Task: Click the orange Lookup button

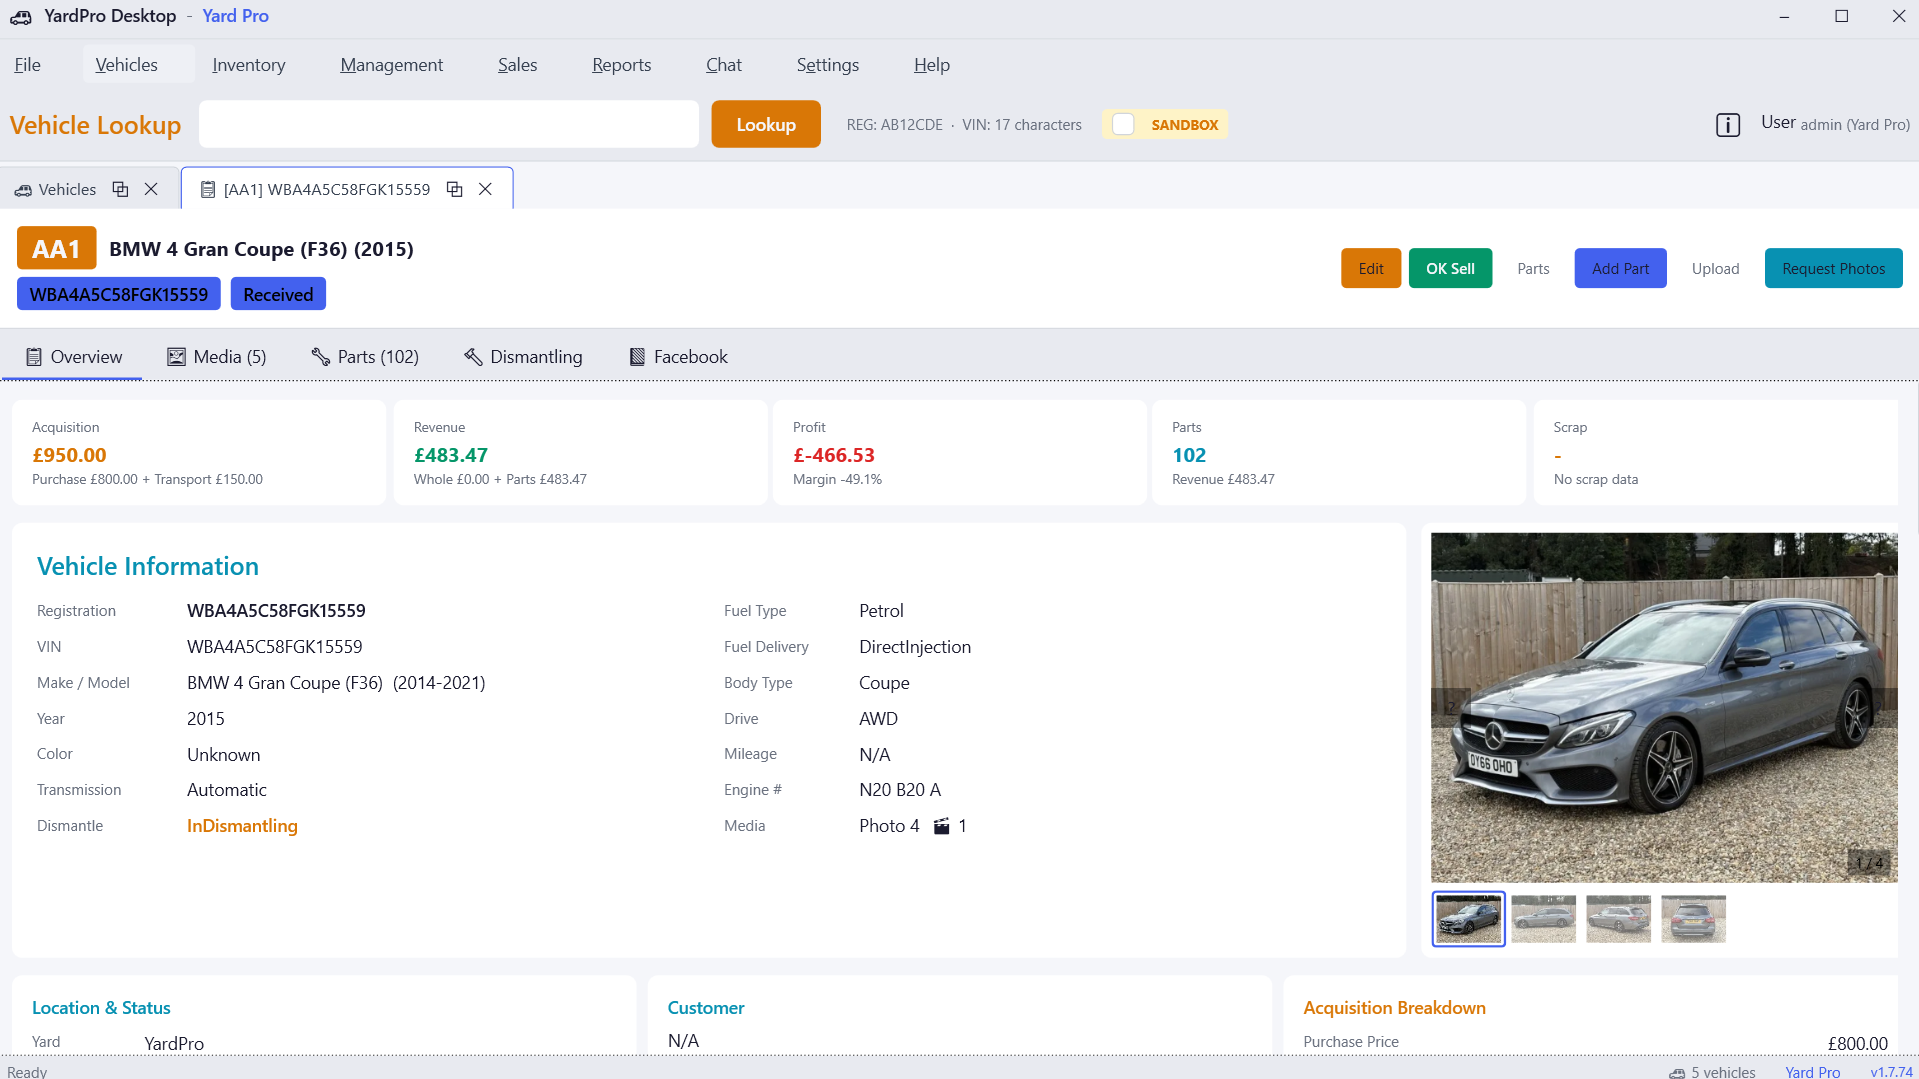Action: 766,124
